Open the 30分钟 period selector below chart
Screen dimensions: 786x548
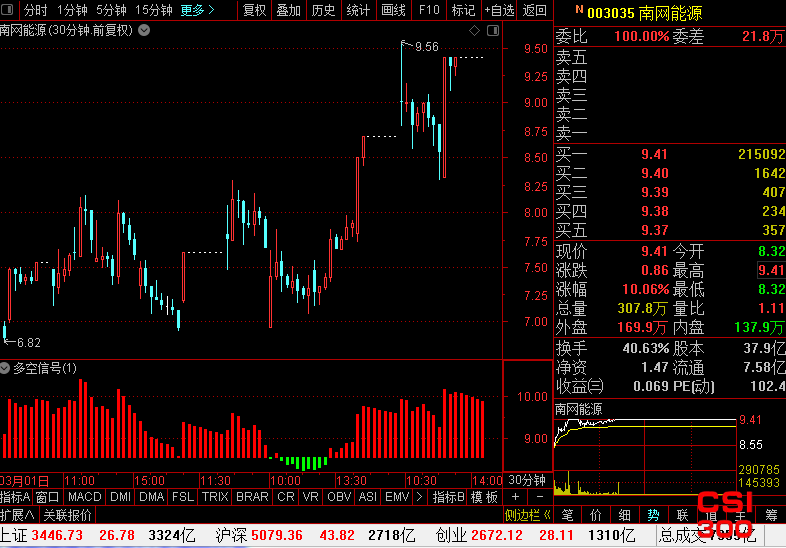(x=527, y=480)
